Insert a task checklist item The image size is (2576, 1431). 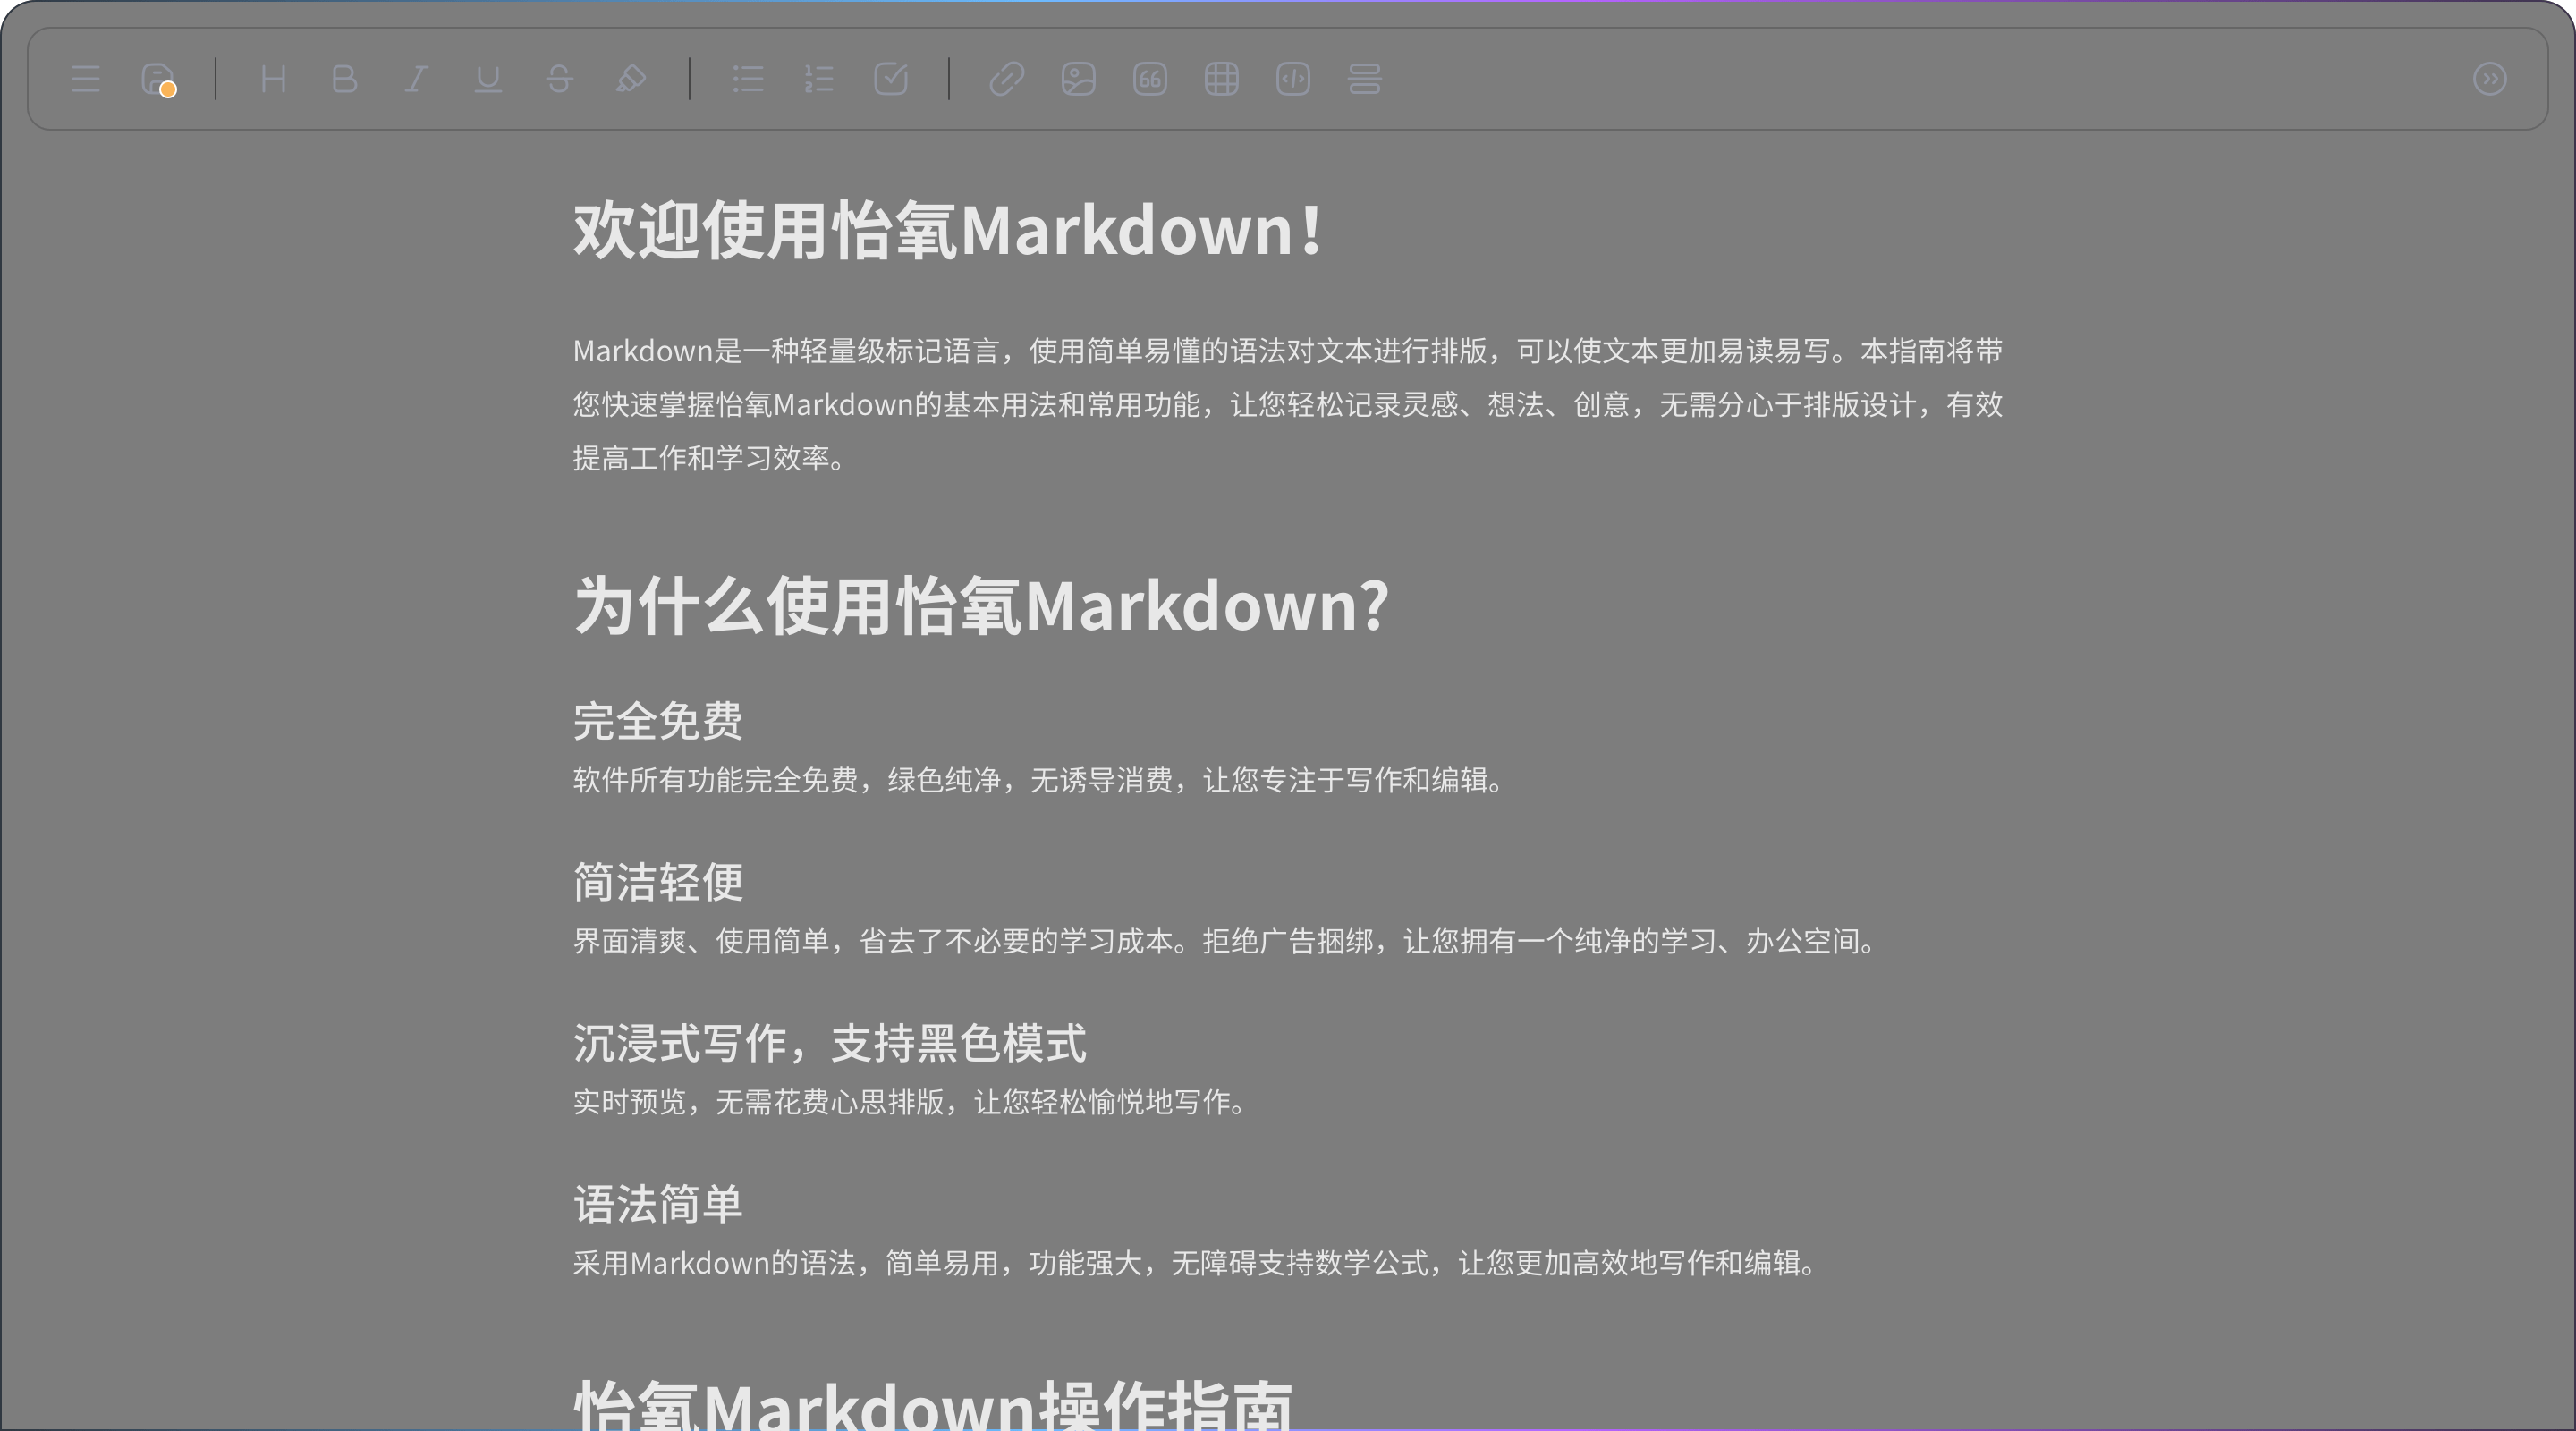pos(891,79)
